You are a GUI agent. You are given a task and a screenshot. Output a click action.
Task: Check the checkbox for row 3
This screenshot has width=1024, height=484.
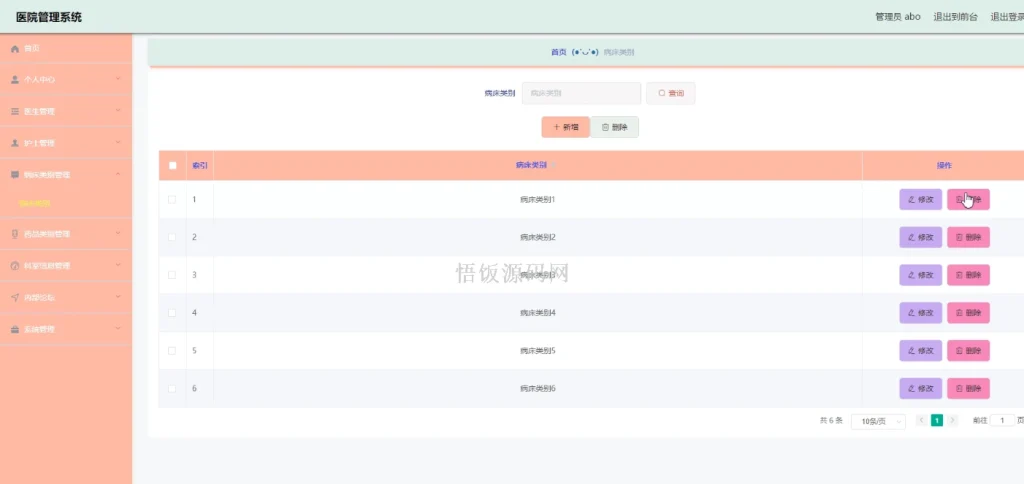[x=172, y=276]
